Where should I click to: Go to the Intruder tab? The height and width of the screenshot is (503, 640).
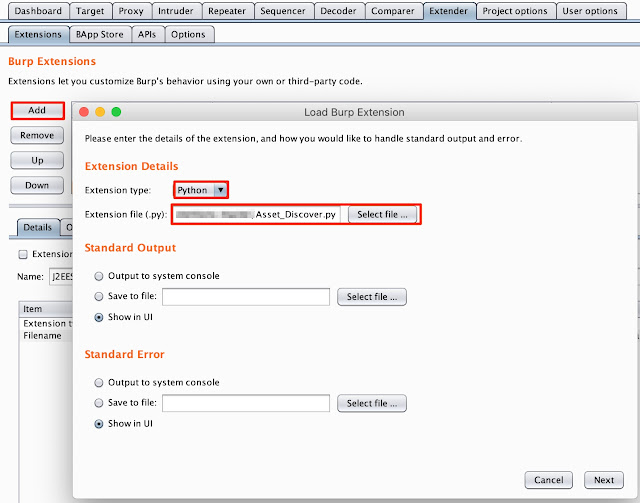click(x=176, y=11)
